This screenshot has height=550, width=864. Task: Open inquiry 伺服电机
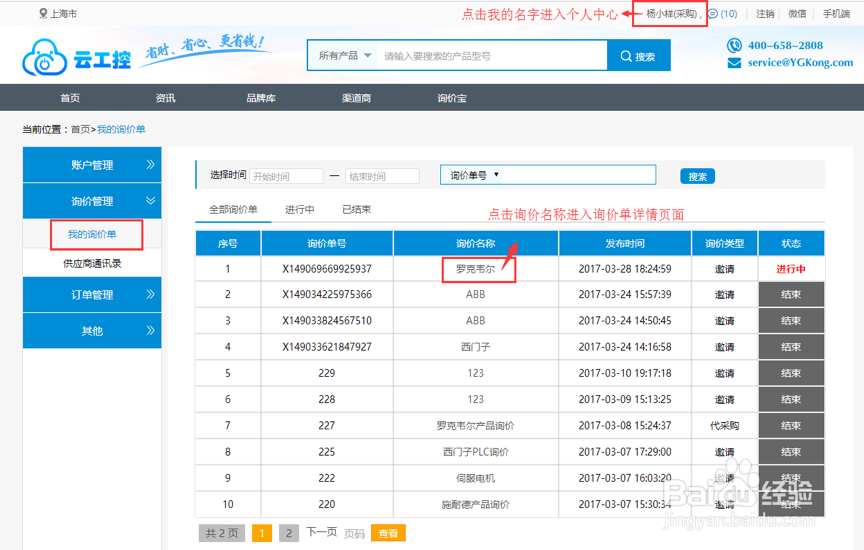476,478
